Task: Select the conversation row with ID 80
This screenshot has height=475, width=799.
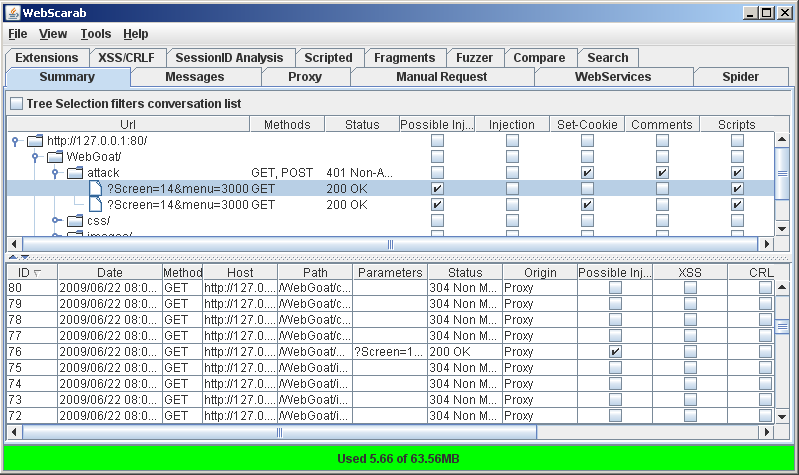Action: [x=100, y=288]
